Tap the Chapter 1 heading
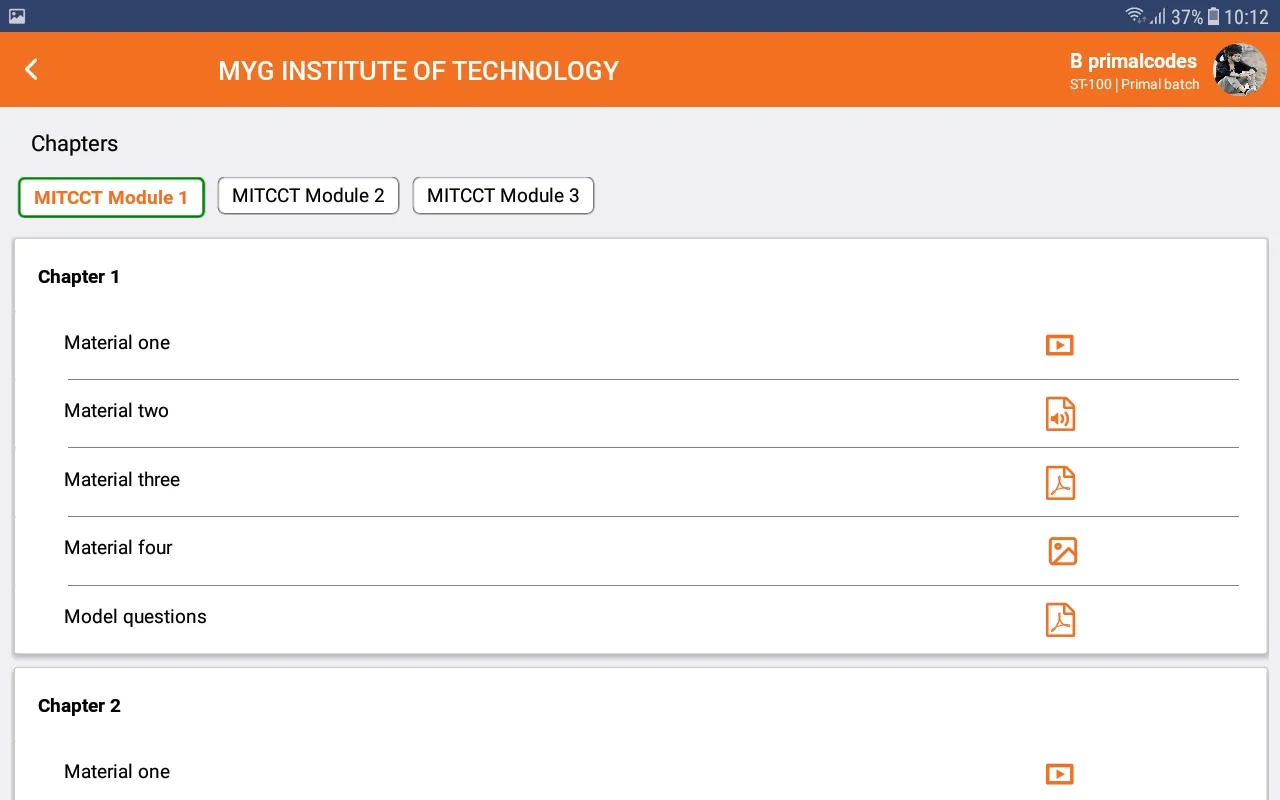 click(79, 277)
